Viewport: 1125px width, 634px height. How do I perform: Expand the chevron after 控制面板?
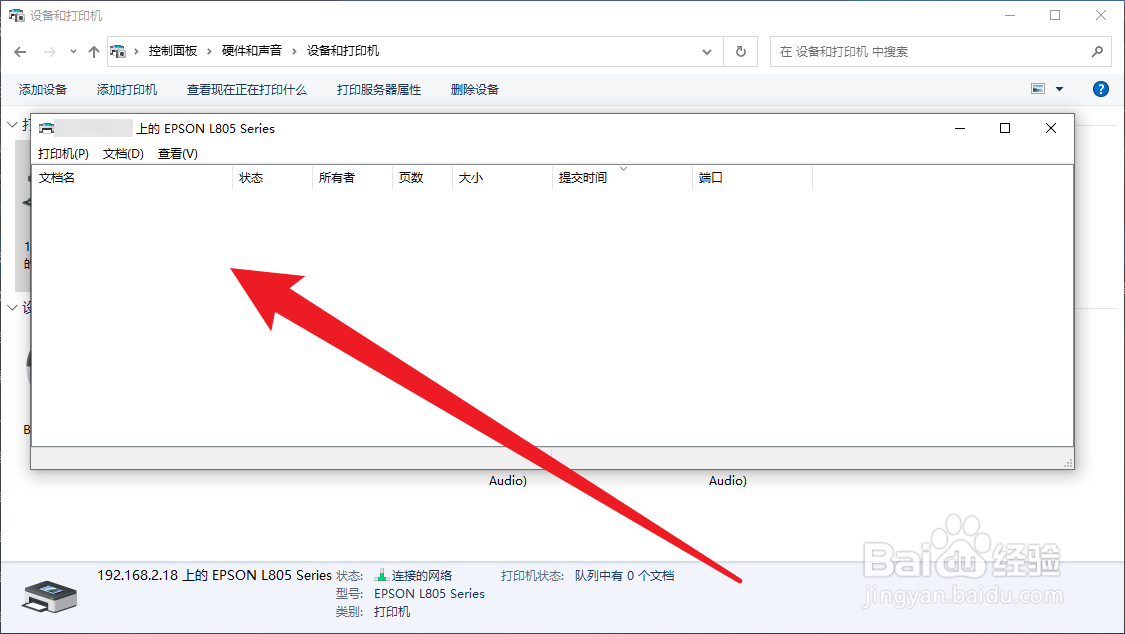pos(210,52)
